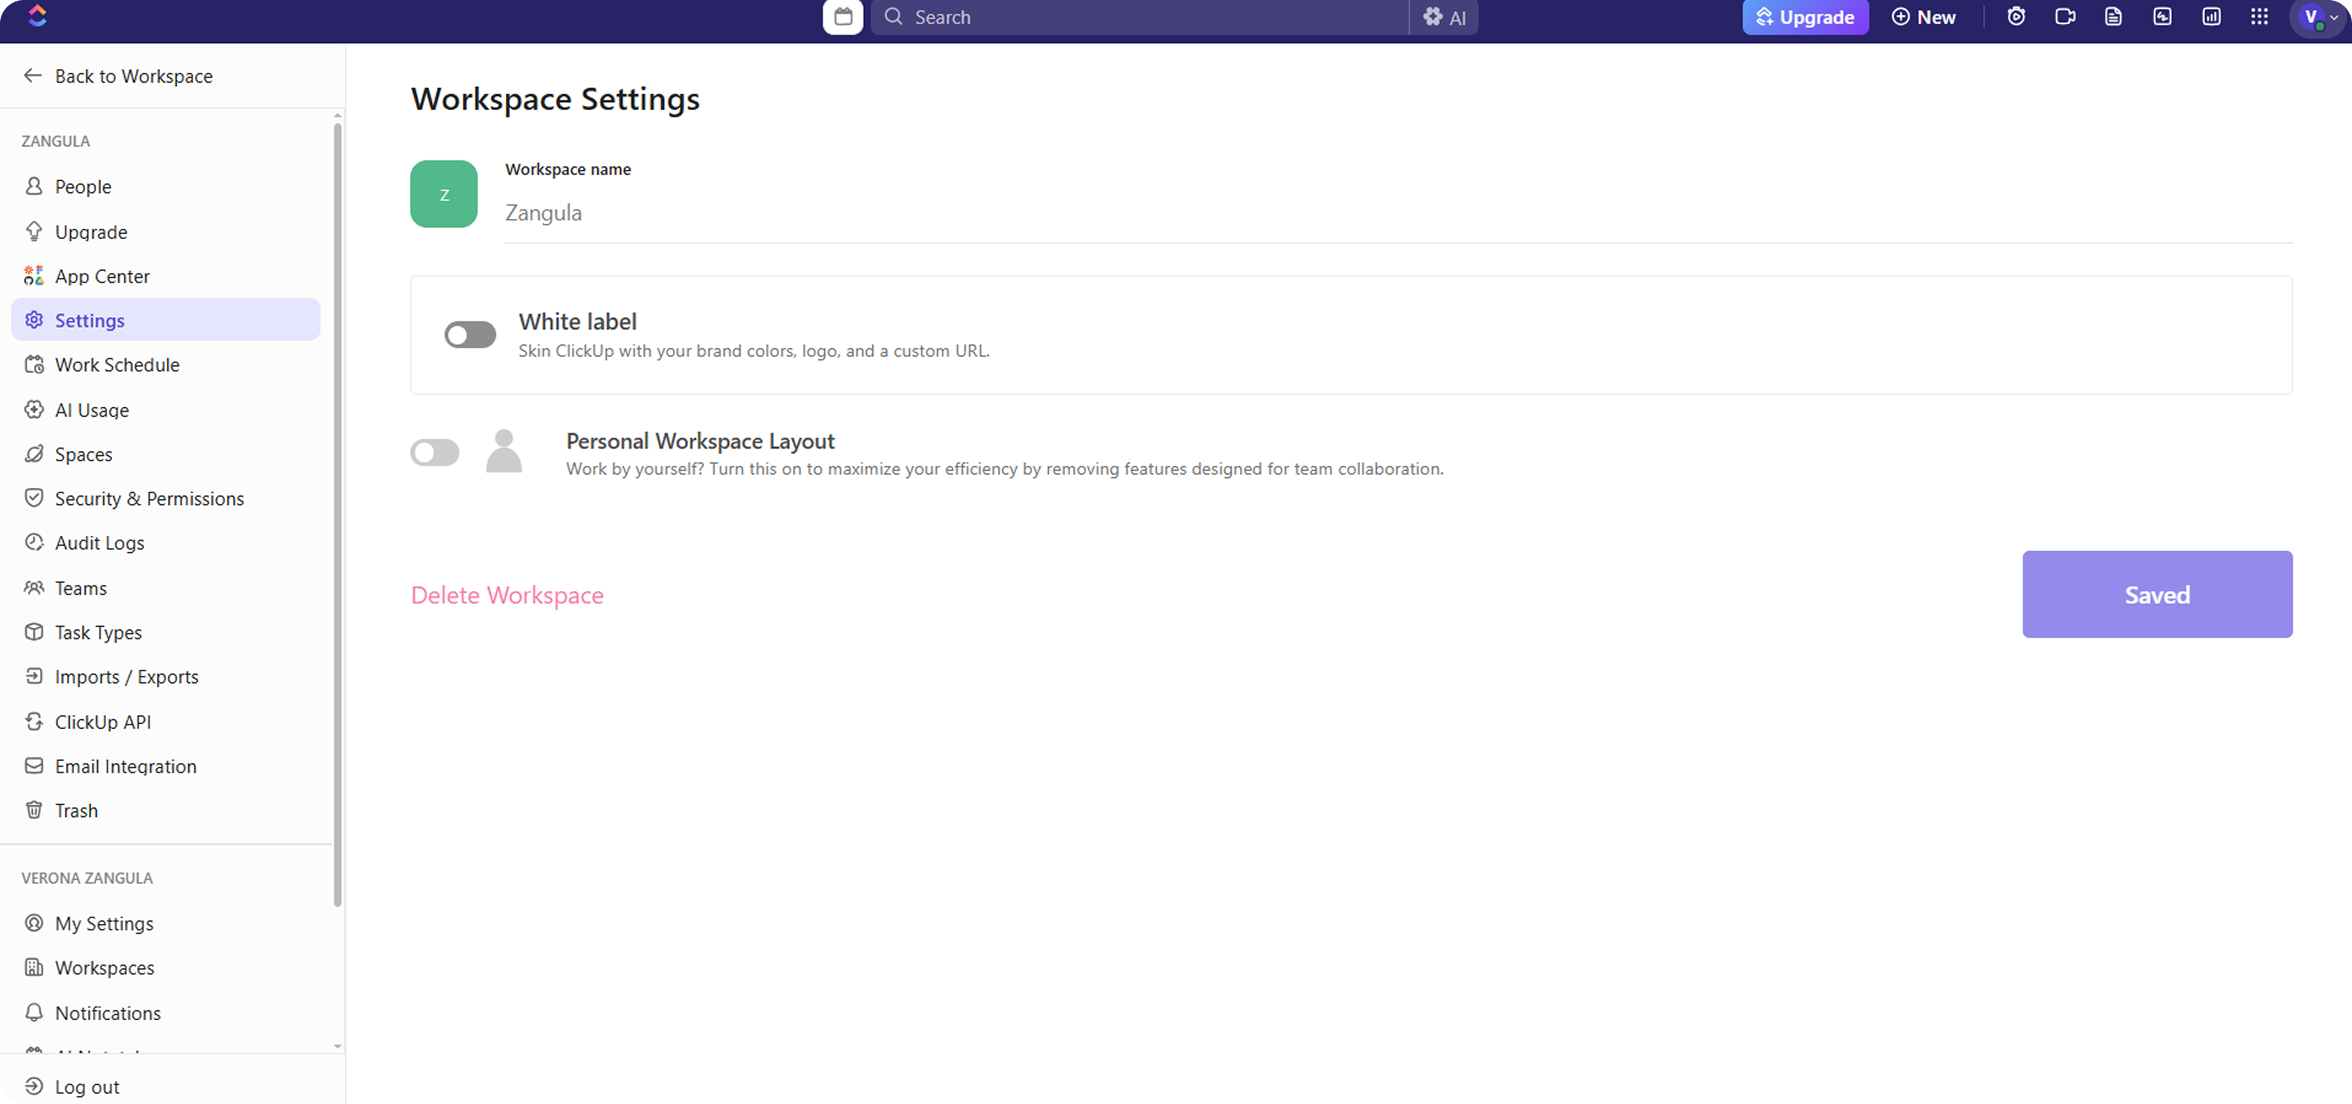Click the sidebar vertical scrollbar
2352x1104 pixels.
pyautogui.click(x=337, y=515)
